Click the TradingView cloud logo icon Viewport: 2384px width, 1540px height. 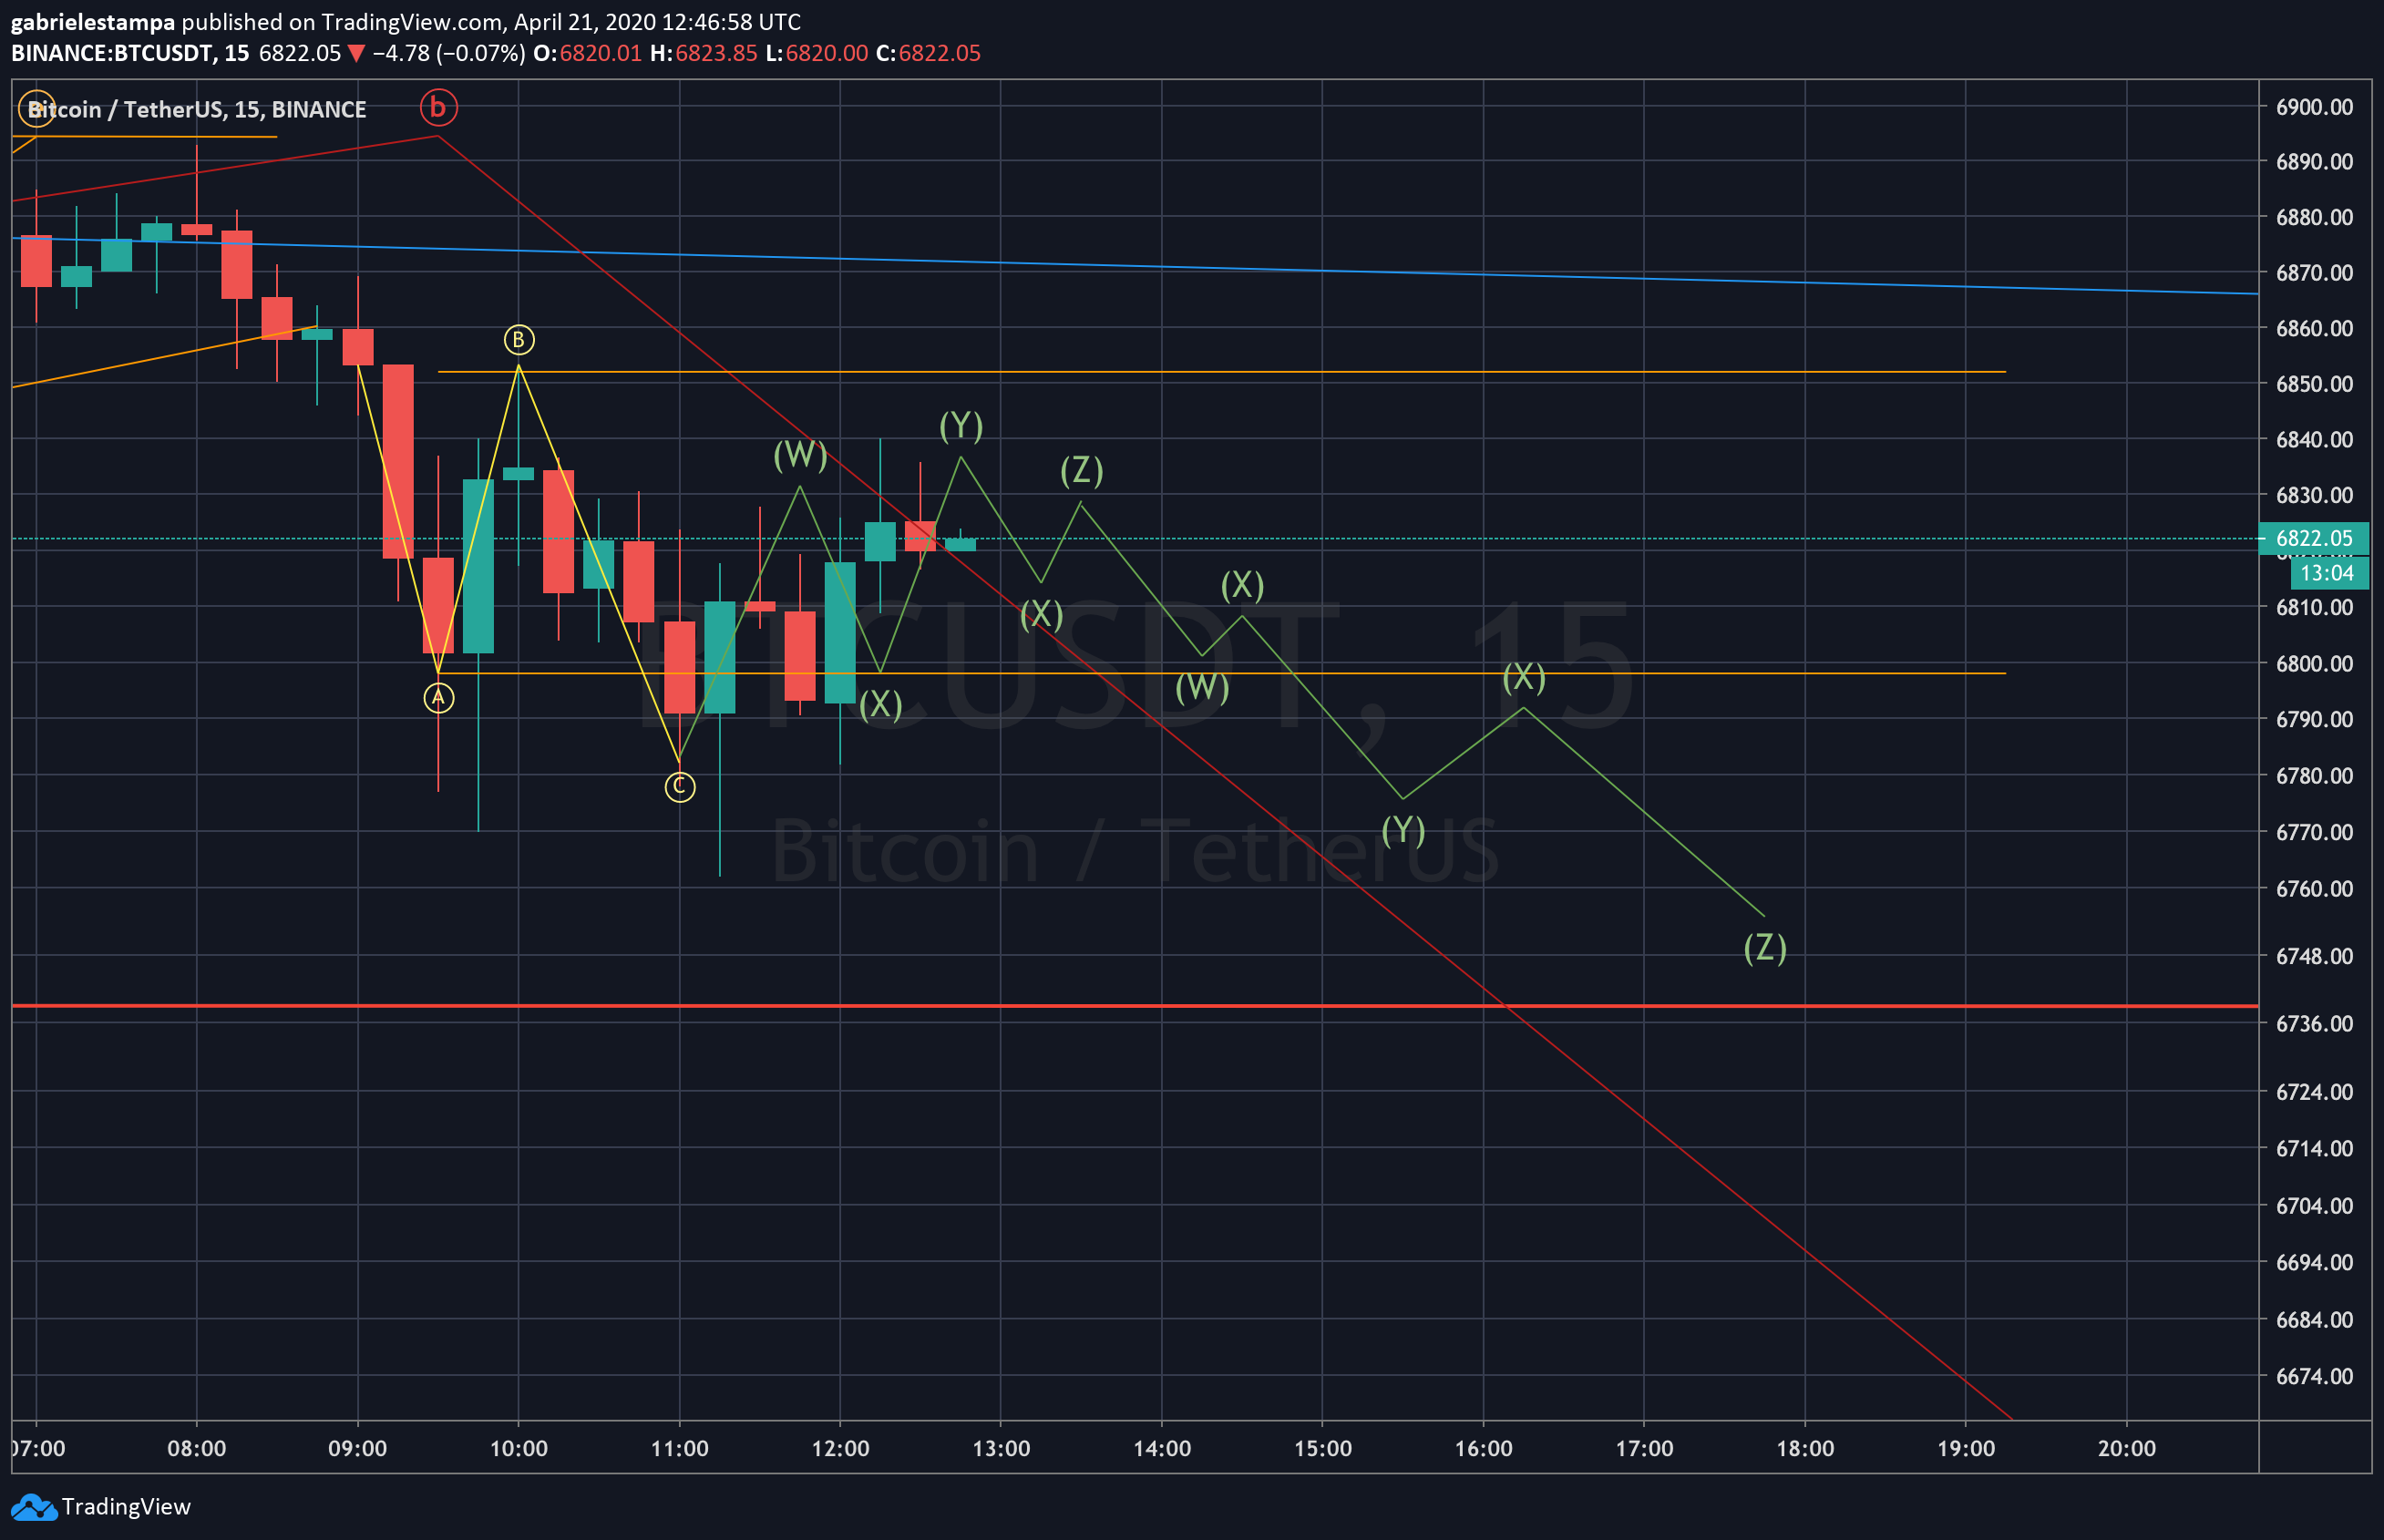pos(34,1507)
